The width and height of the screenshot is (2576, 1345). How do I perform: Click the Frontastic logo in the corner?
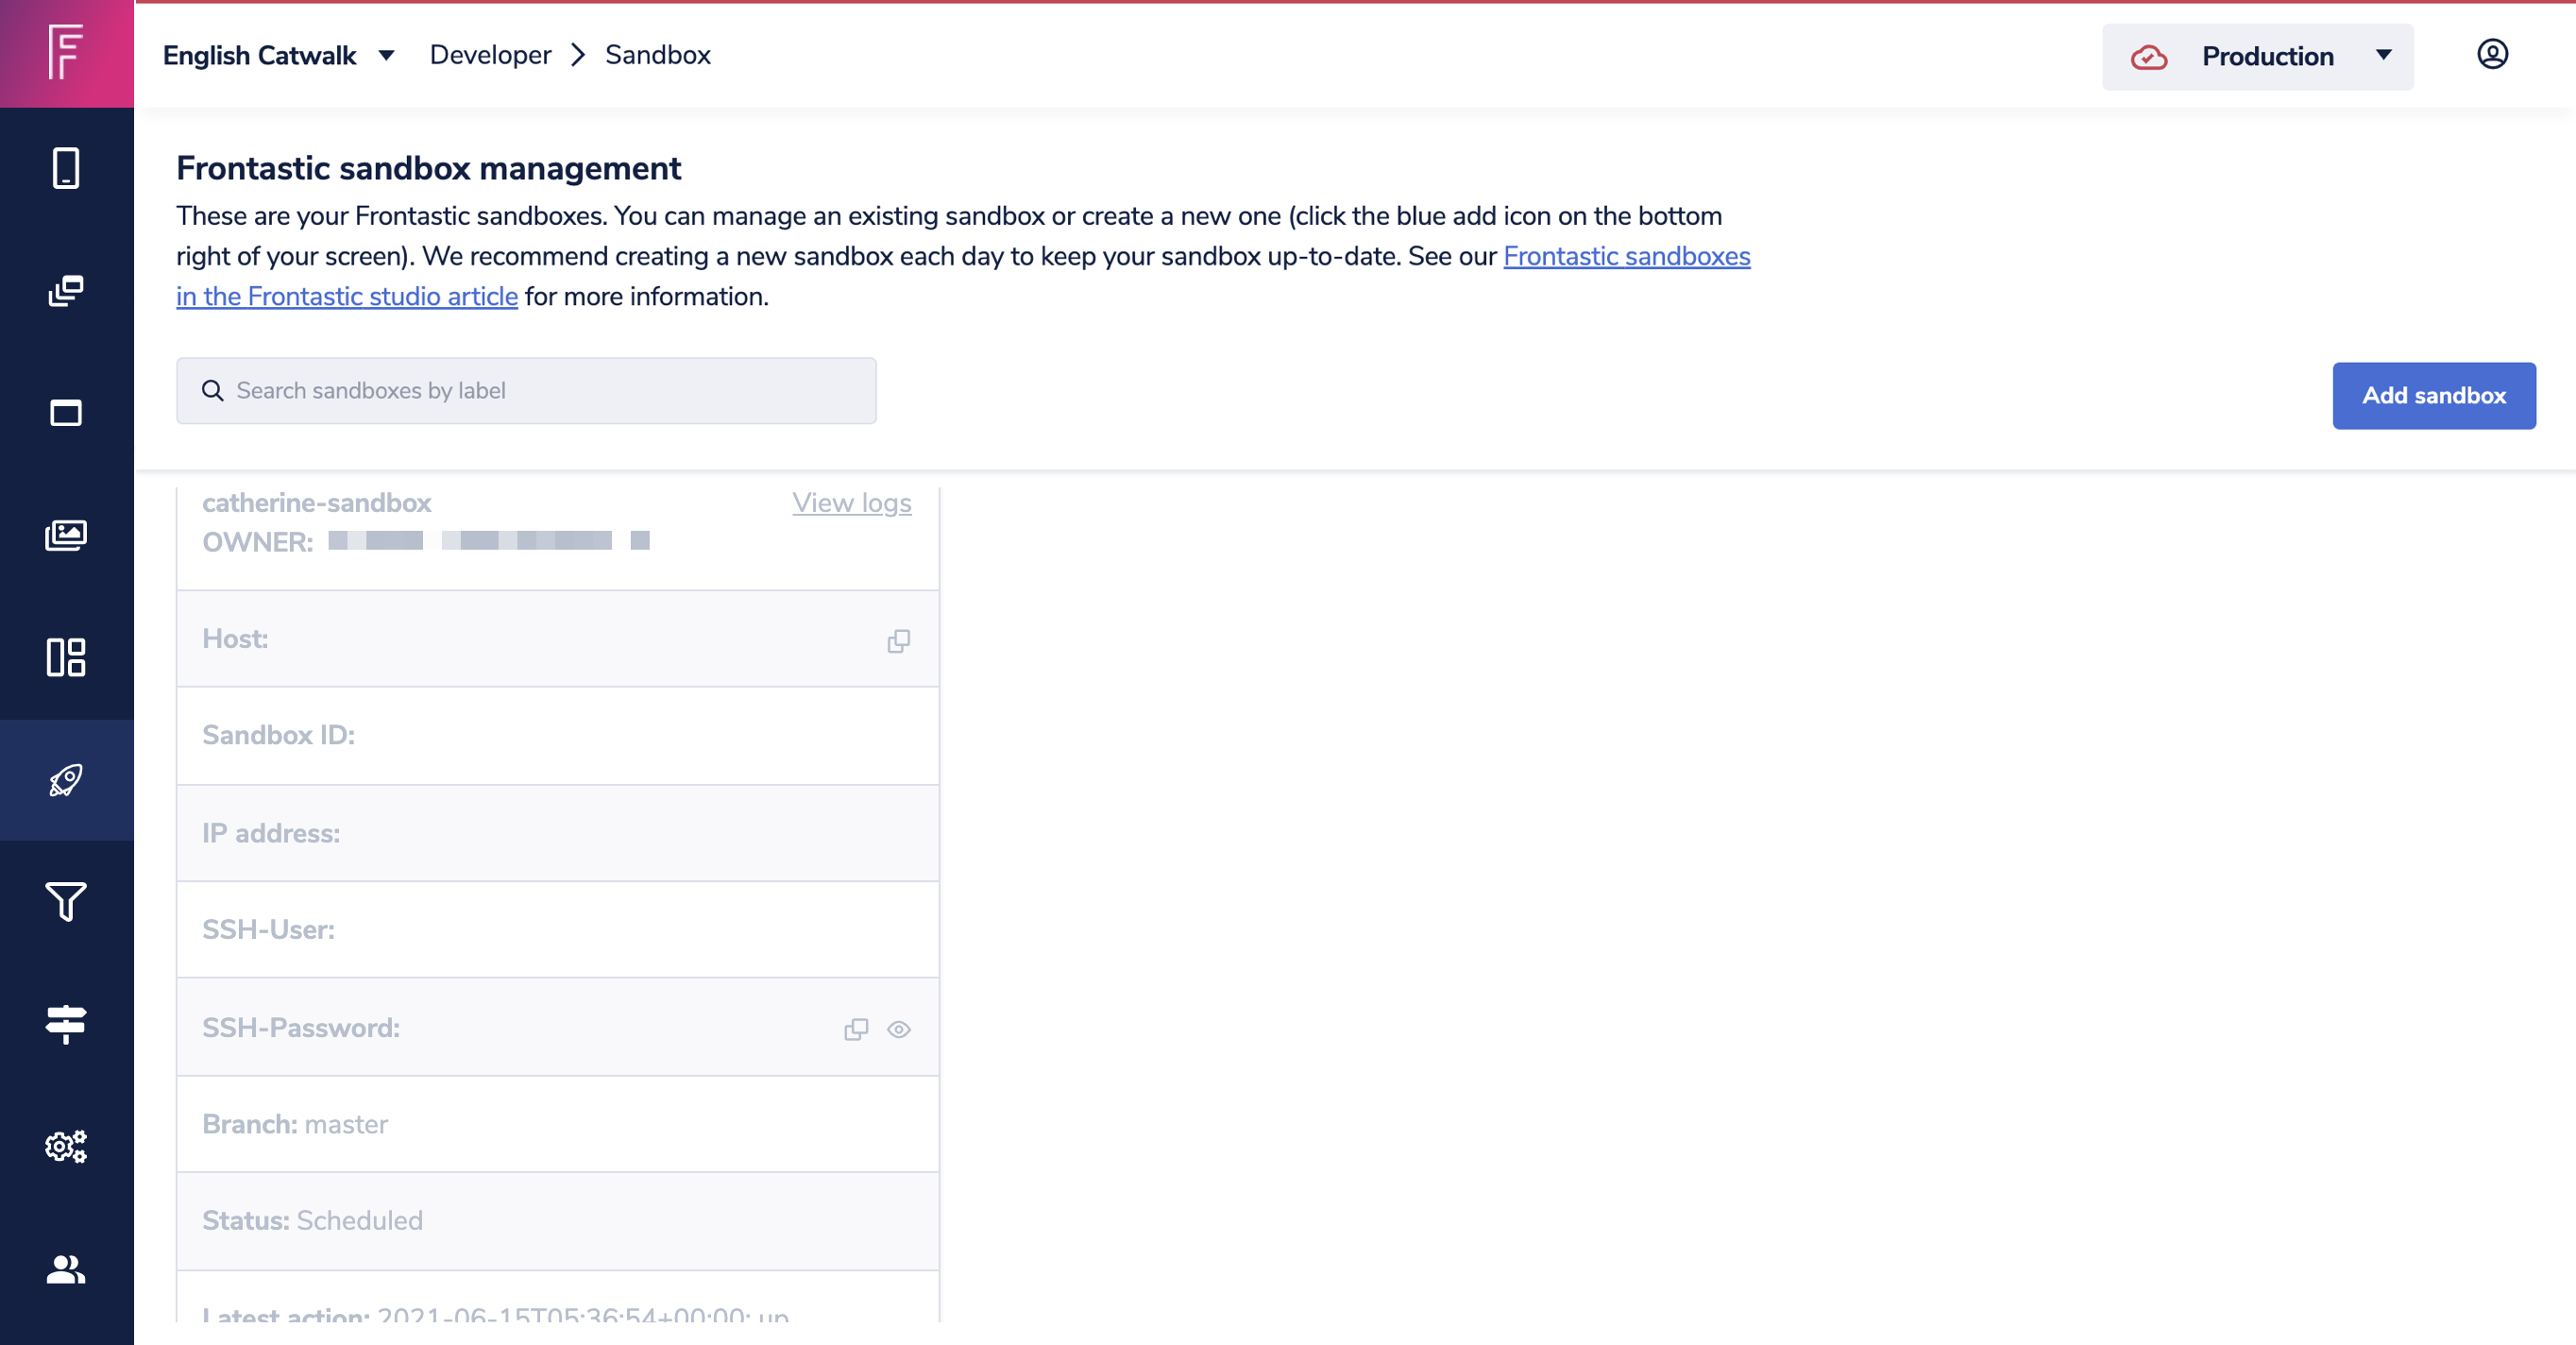tap(66, 52)
